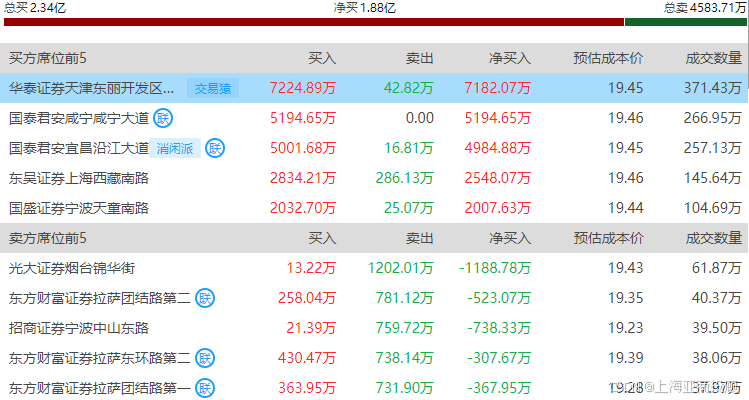The image size is (749, 400).
Task: Select cost price 19.23
Action: pos(625,328)
